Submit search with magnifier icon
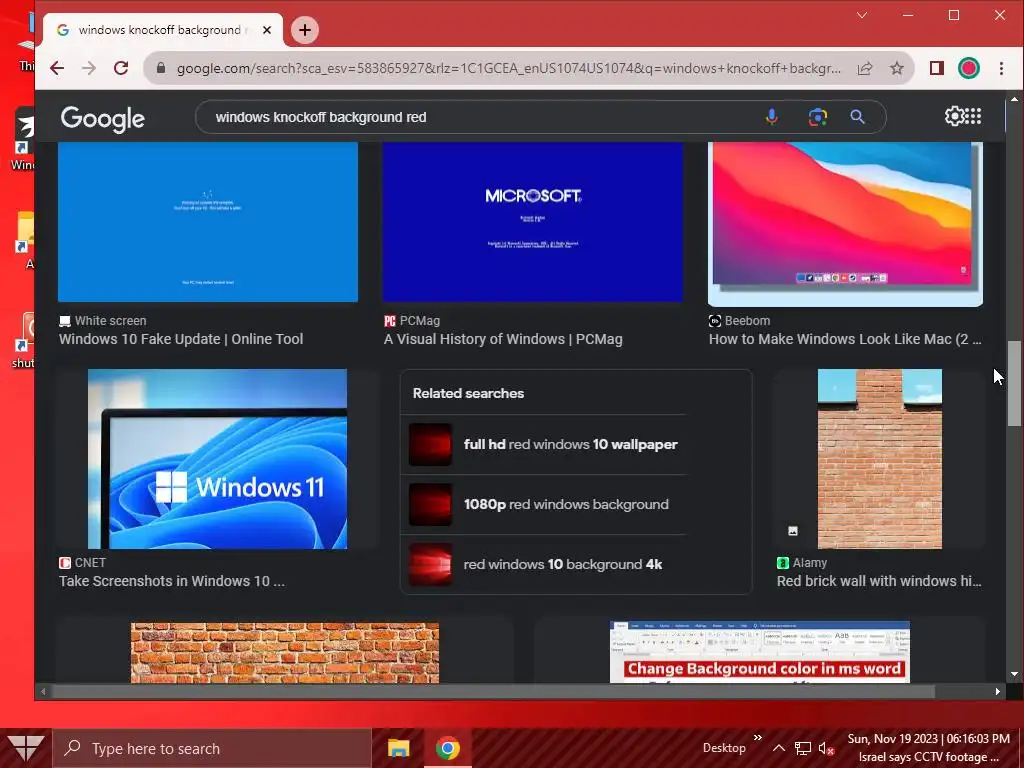 [x=857, y=117]
